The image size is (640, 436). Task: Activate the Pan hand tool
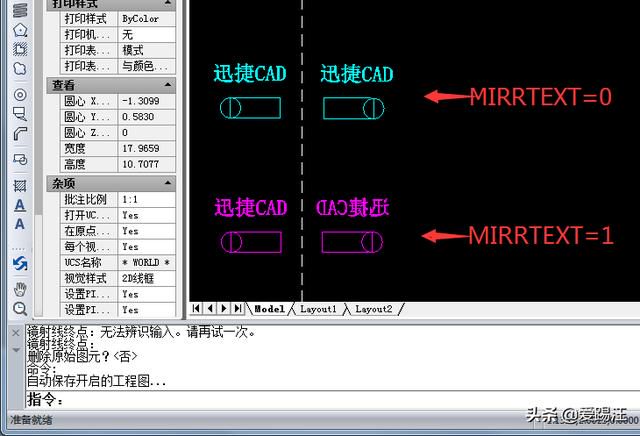pos(20,289)
